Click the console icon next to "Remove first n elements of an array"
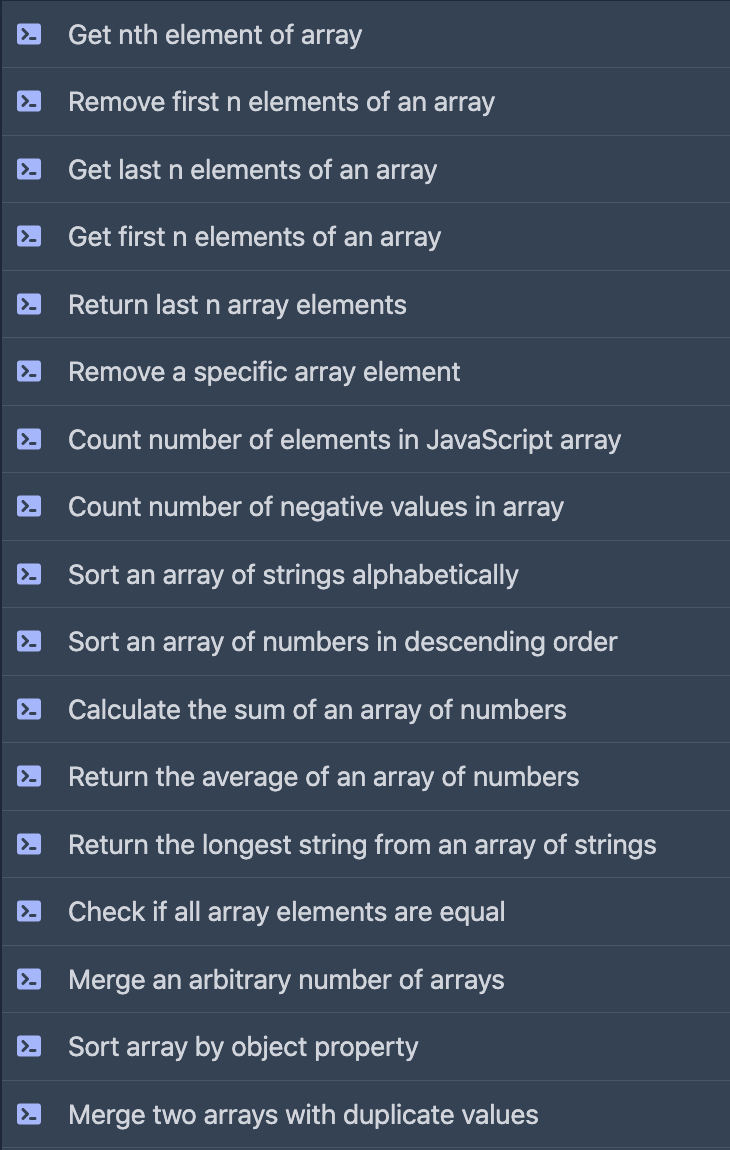The image size is (730, 1150). pos(30,101)
